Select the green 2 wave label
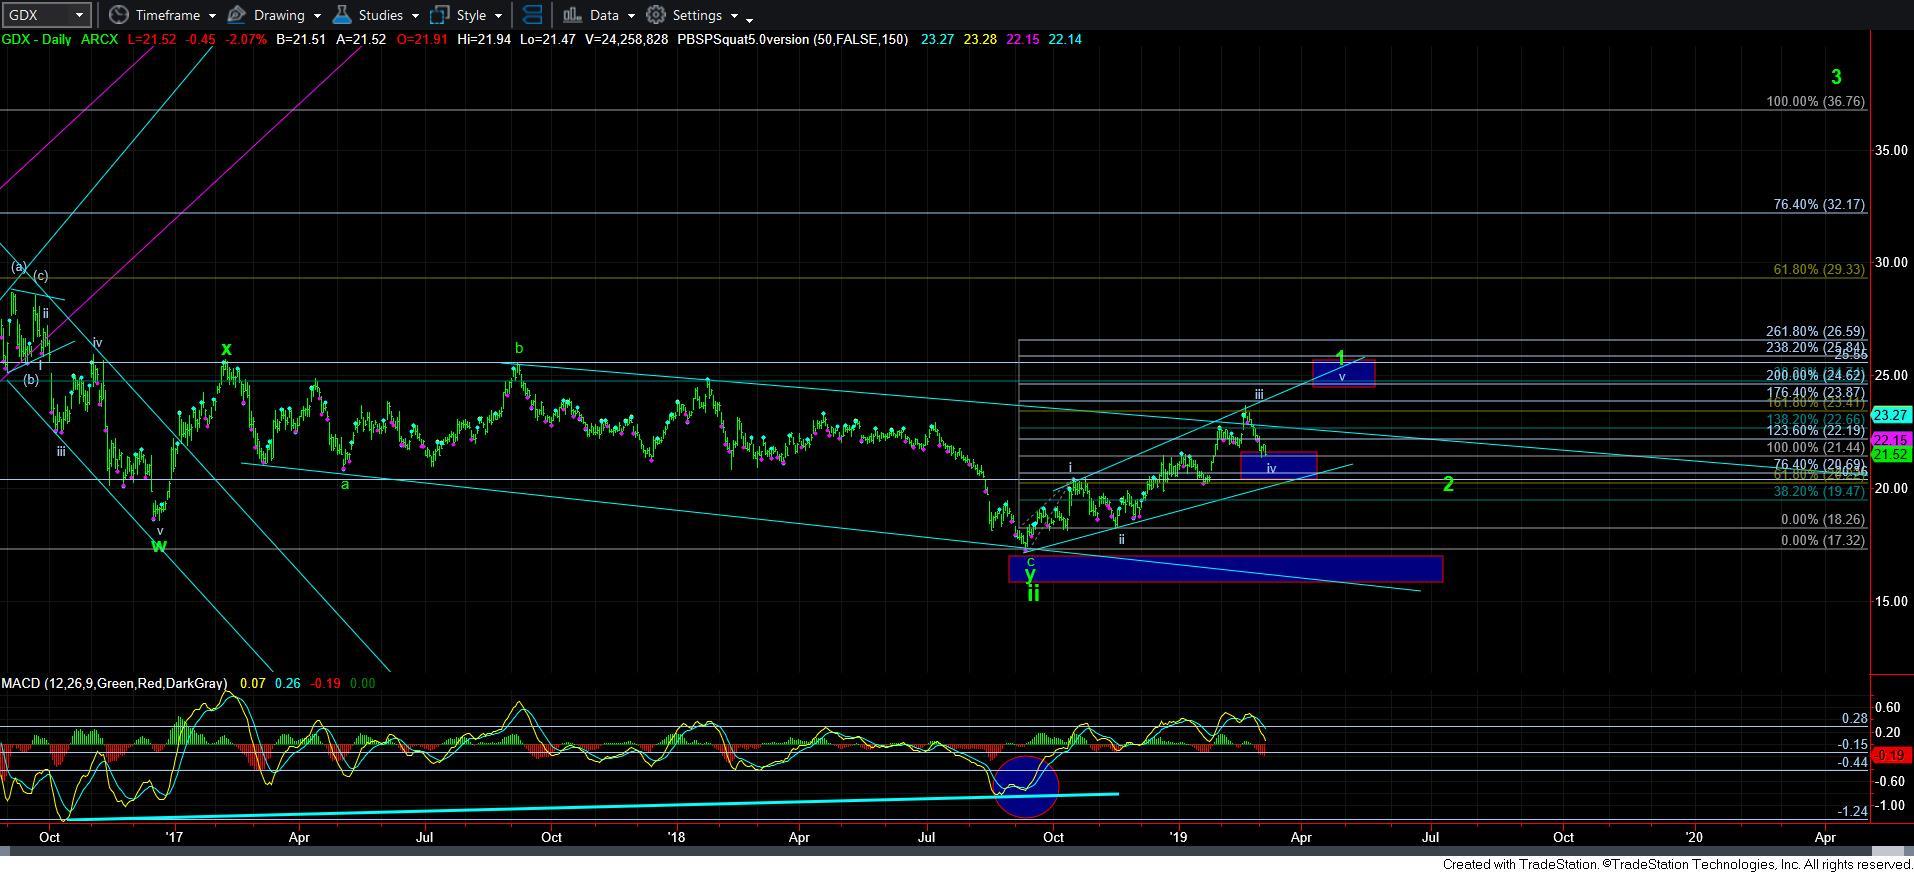 pos(1448,485)
